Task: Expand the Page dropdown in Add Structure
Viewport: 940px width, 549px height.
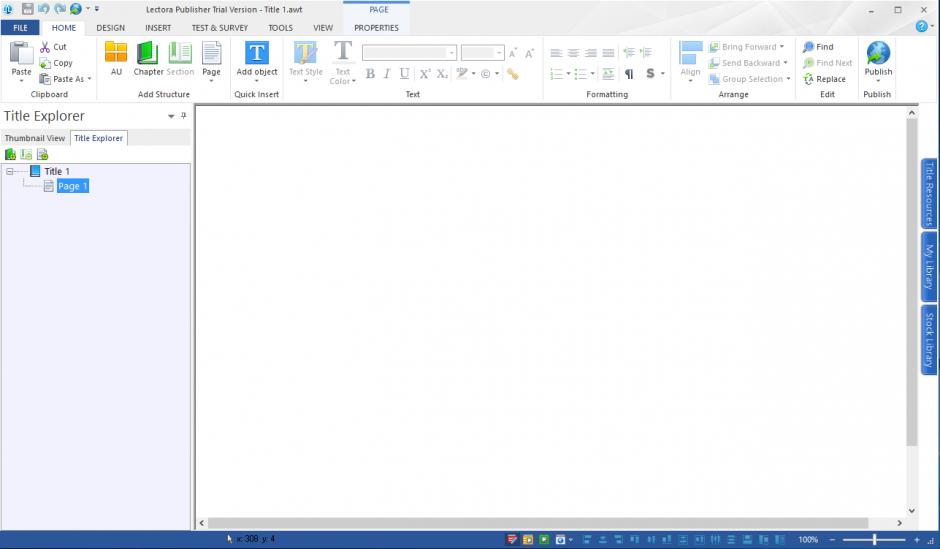Action: [x=211, y=80]
